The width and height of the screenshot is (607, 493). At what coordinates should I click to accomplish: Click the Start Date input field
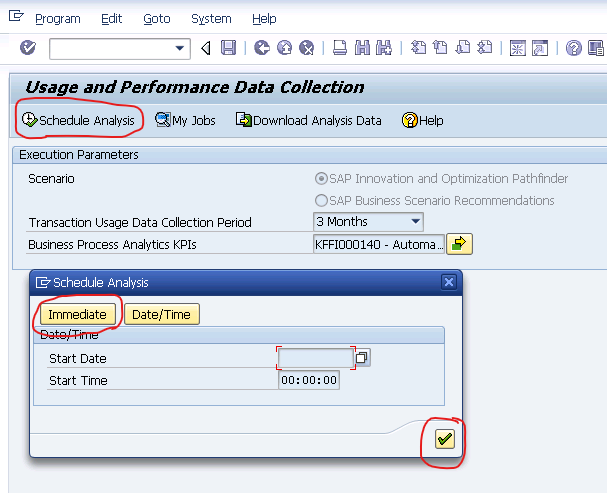(x=316, y=358)
